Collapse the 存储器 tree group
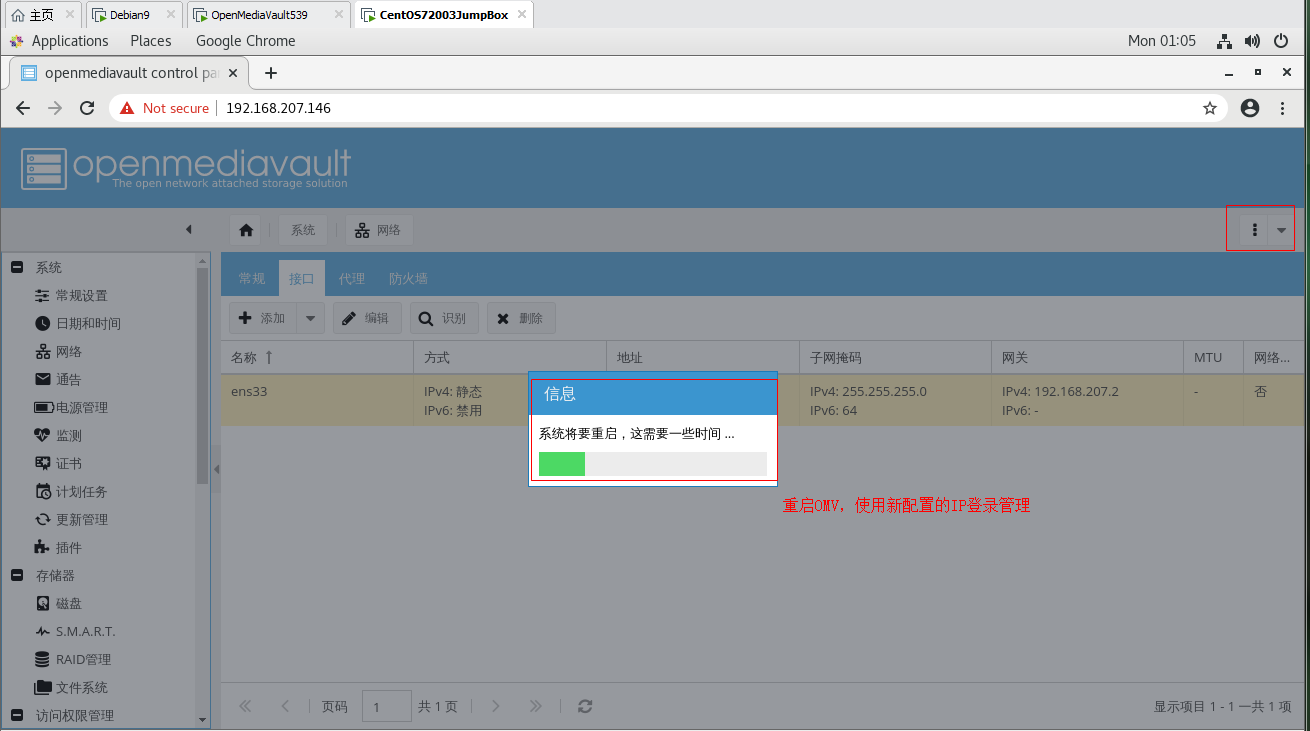Image resolution: width=1310 pixels, height=731 pixels. pos(16,576)
